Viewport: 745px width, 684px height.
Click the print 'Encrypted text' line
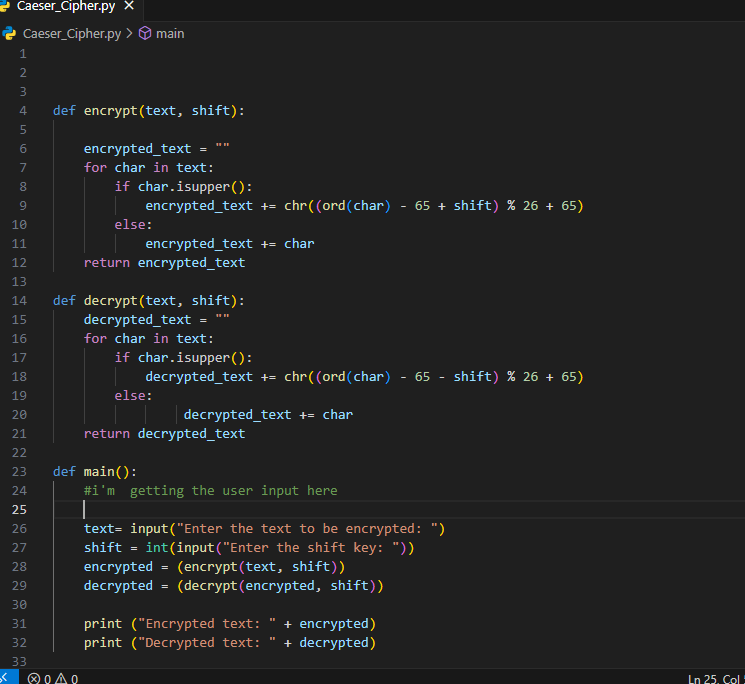[x=230, y=624]
